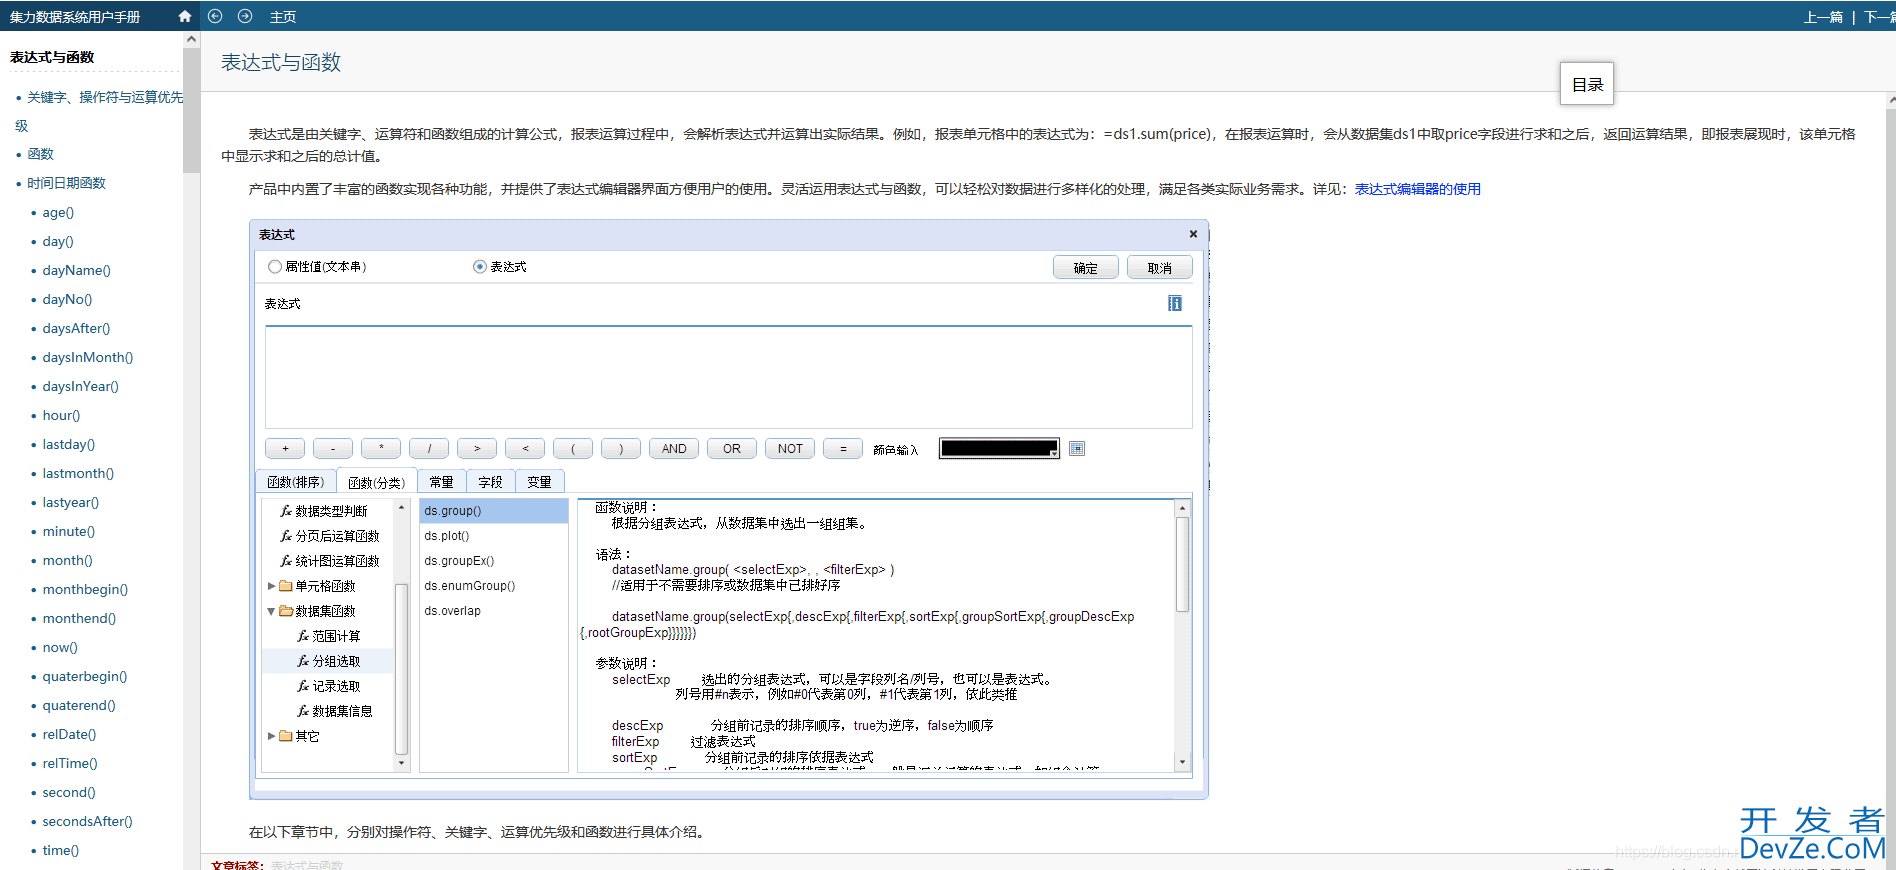
Task: Insert the OR operator
Action: 732,449
